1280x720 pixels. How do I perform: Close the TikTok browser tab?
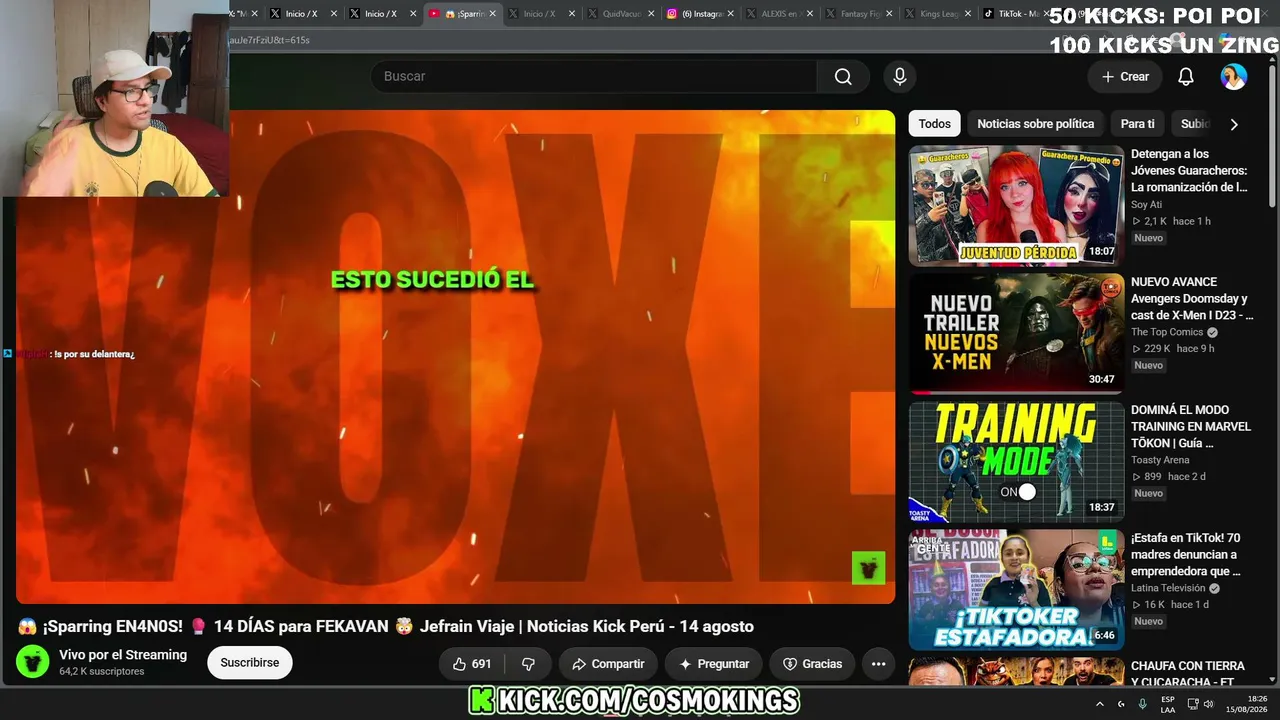pyautogui.click(x=1046, y=14)
